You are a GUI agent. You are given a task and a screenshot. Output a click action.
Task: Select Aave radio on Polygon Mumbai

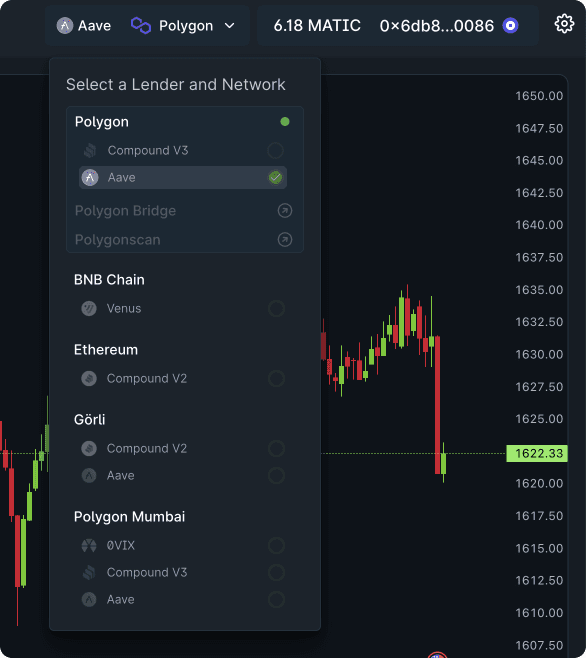[276, 599]
